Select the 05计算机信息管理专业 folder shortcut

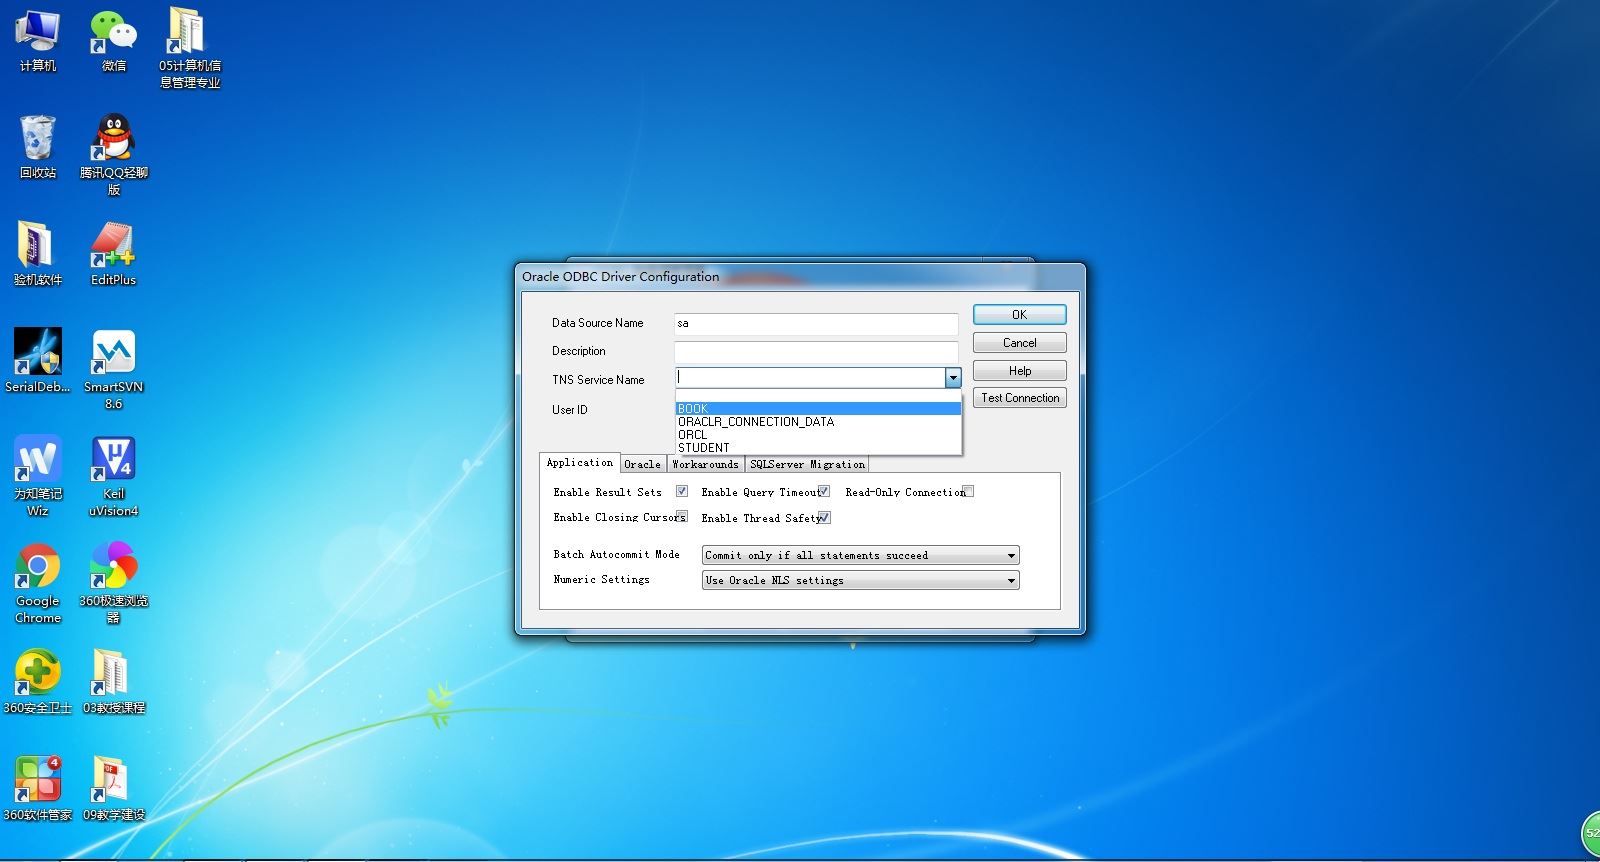(190, 48)
